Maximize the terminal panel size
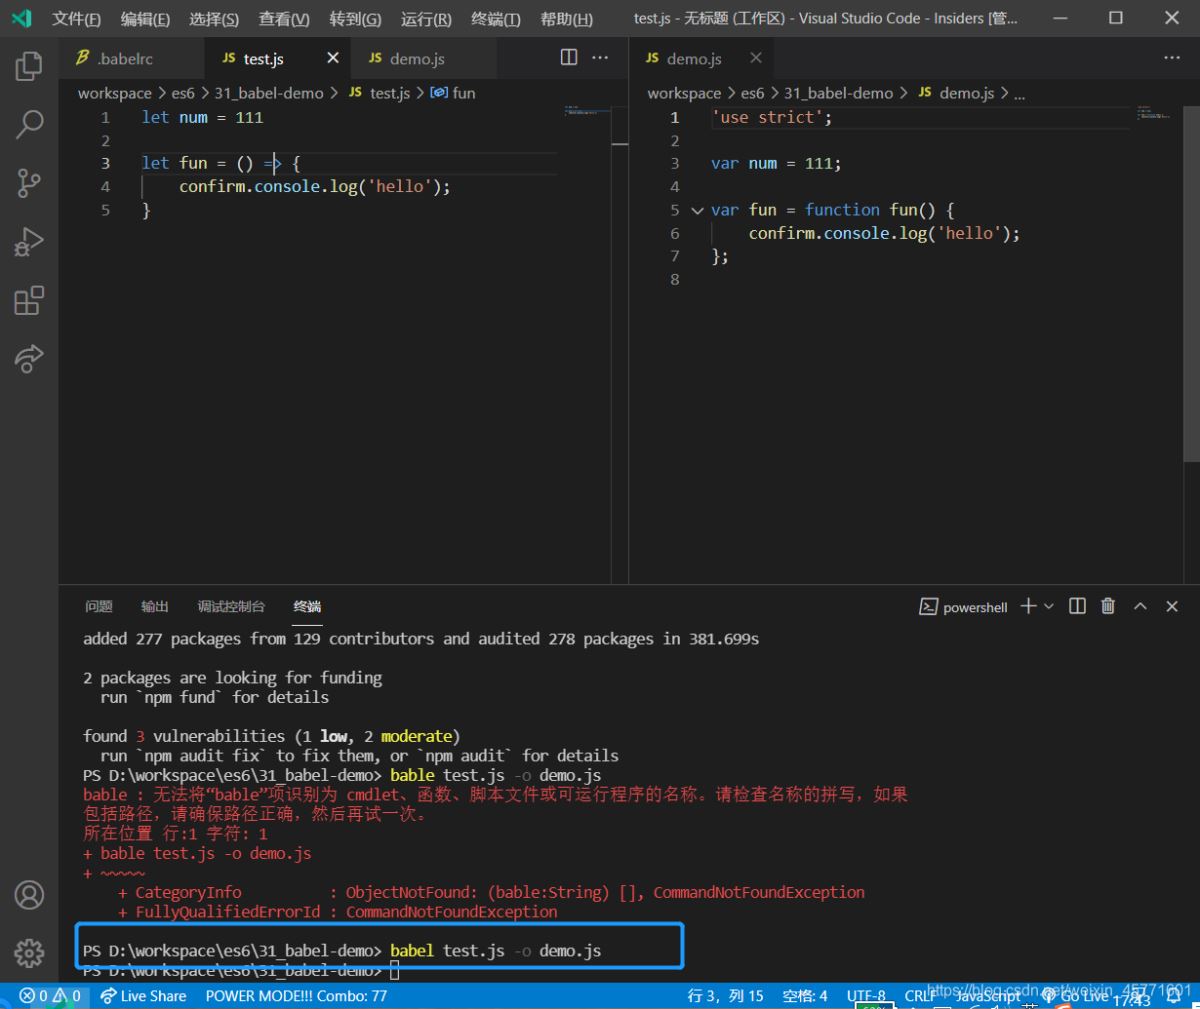This screenshot has height=1009, width=1200. point(1140,606)
